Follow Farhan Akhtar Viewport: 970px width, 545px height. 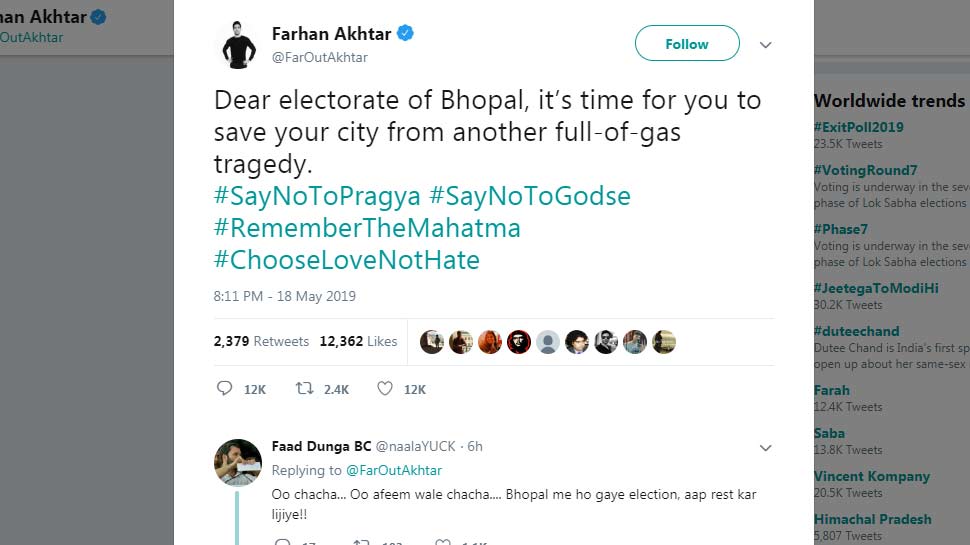[687, 44]
